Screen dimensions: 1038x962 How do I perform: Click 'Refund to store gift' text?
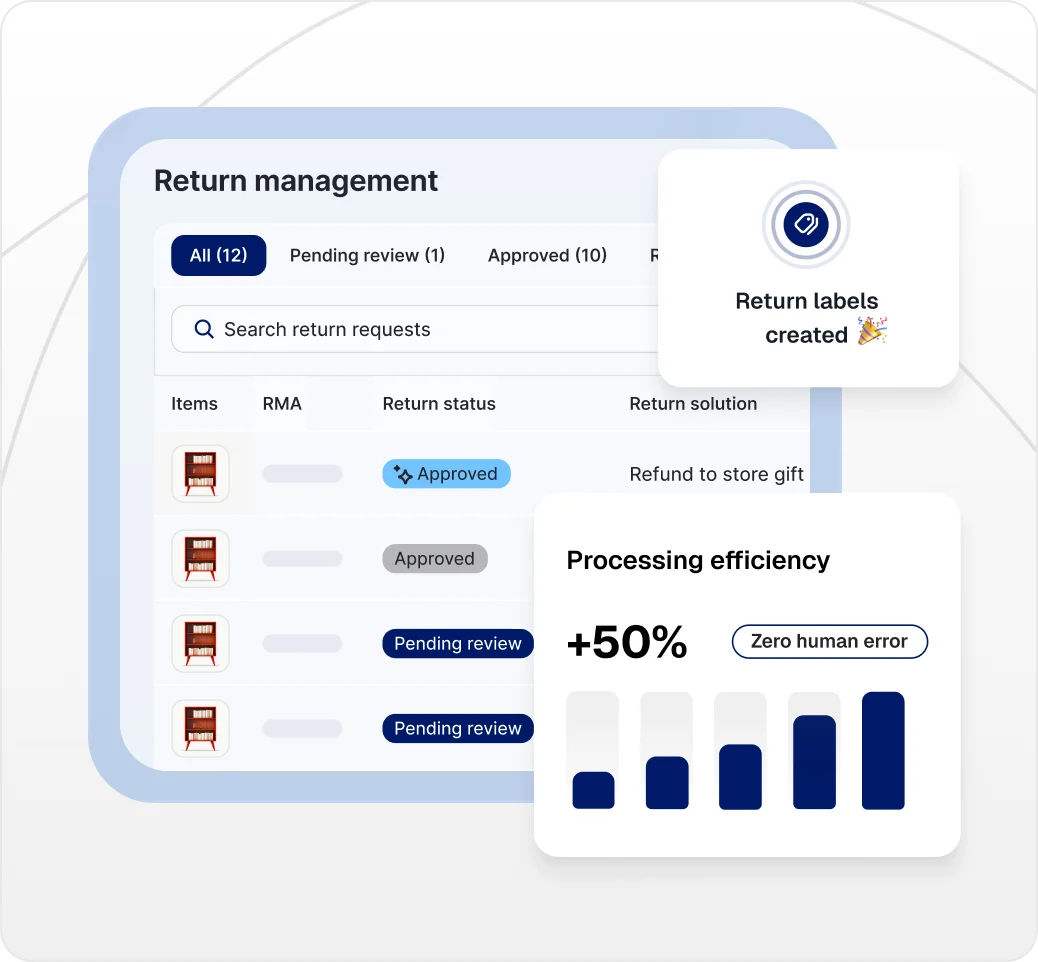[x=716, y=474]
